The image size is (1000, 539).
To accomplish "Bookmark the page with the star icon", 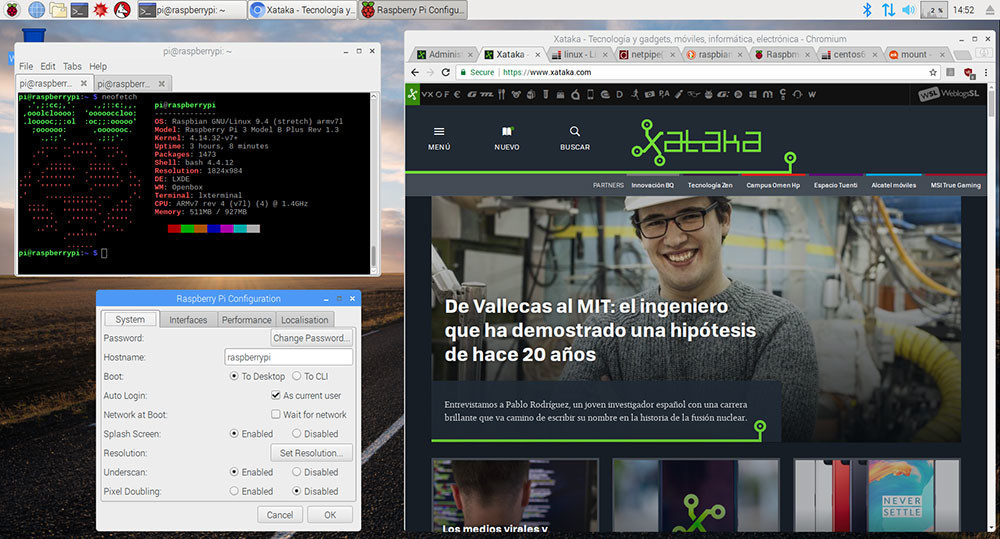I will (x=932, y=73).
